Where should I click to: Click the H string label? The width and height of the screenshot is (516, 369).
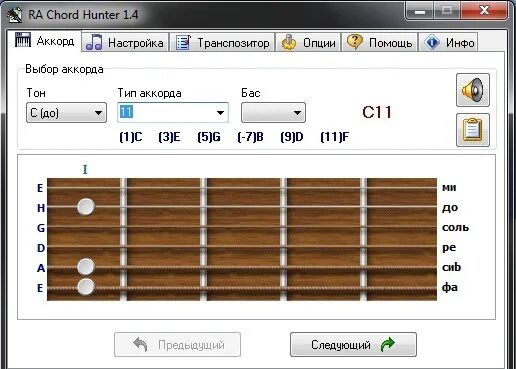pyautogui.click(x=41, y=208)
